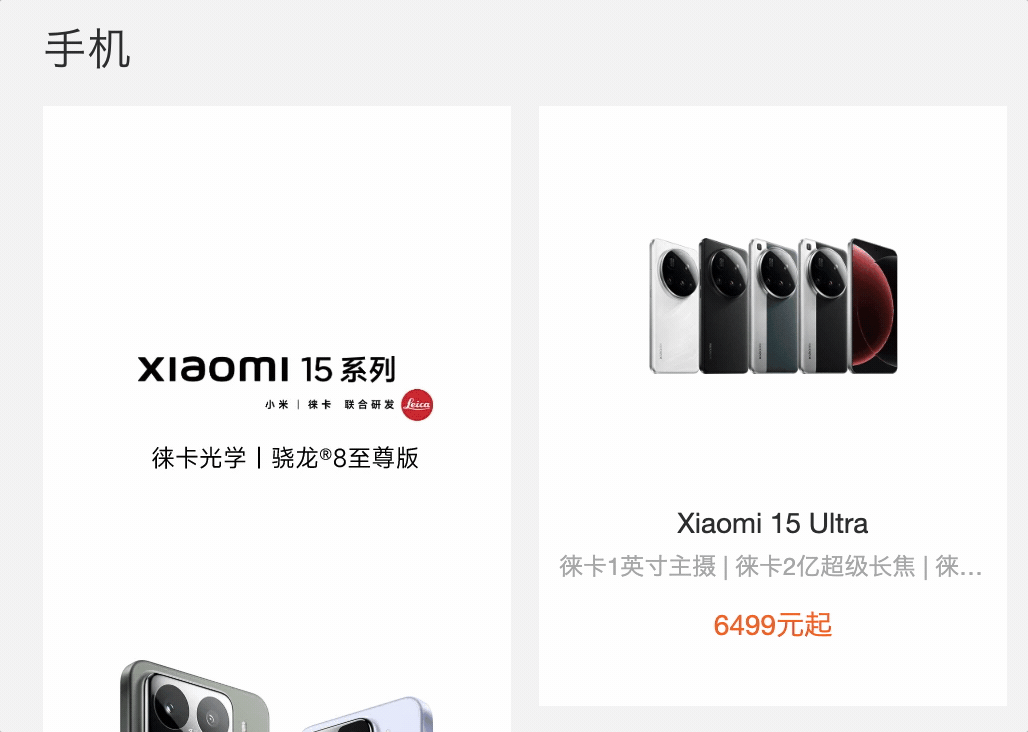Click the third phone with dark green back

pos(774,306)
